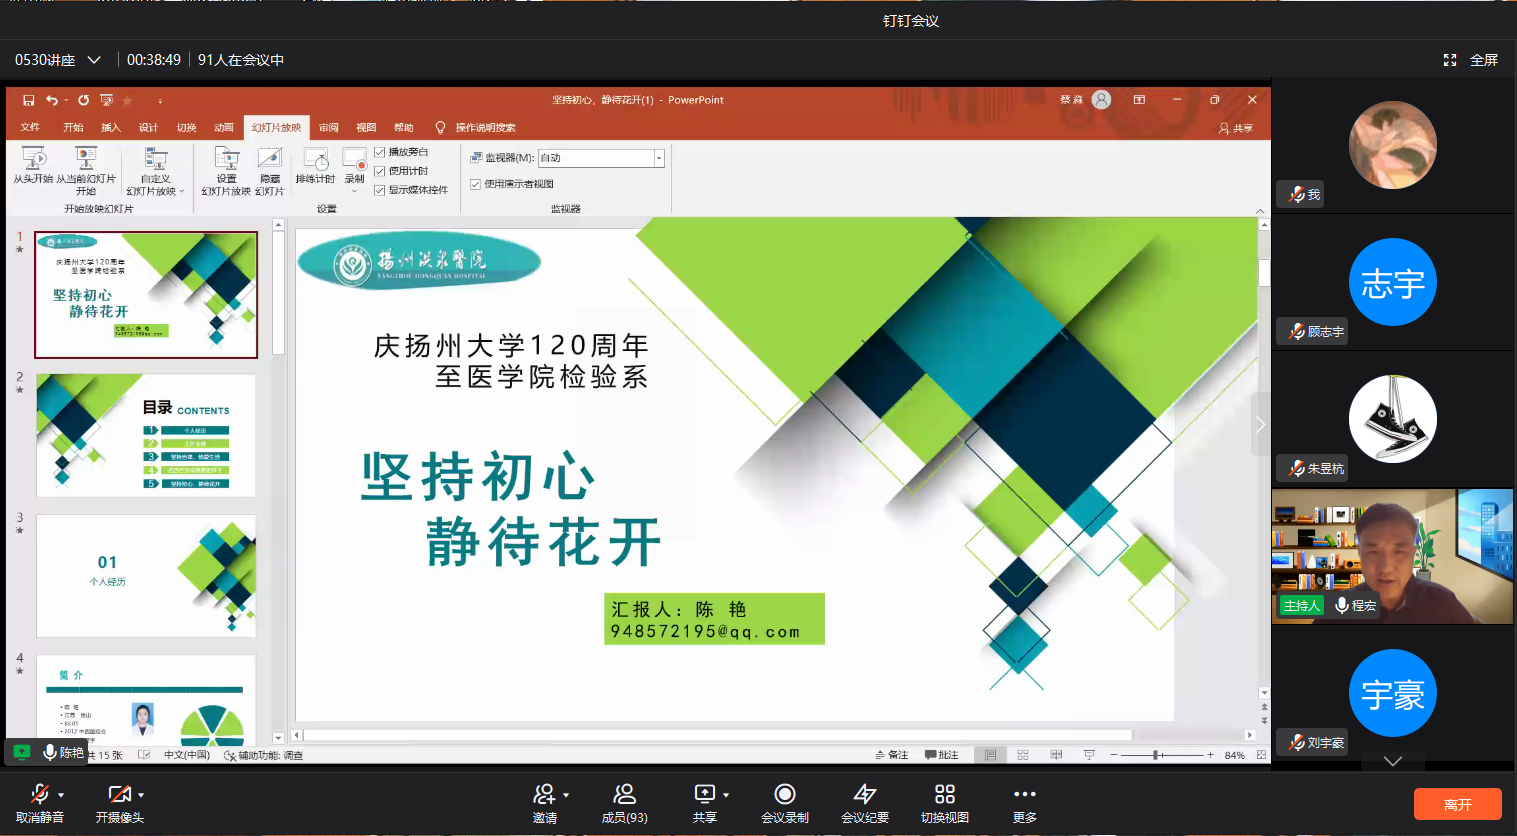Click the meeting recording icon
Screen dimensions: 1517x836
pos(784,794)
